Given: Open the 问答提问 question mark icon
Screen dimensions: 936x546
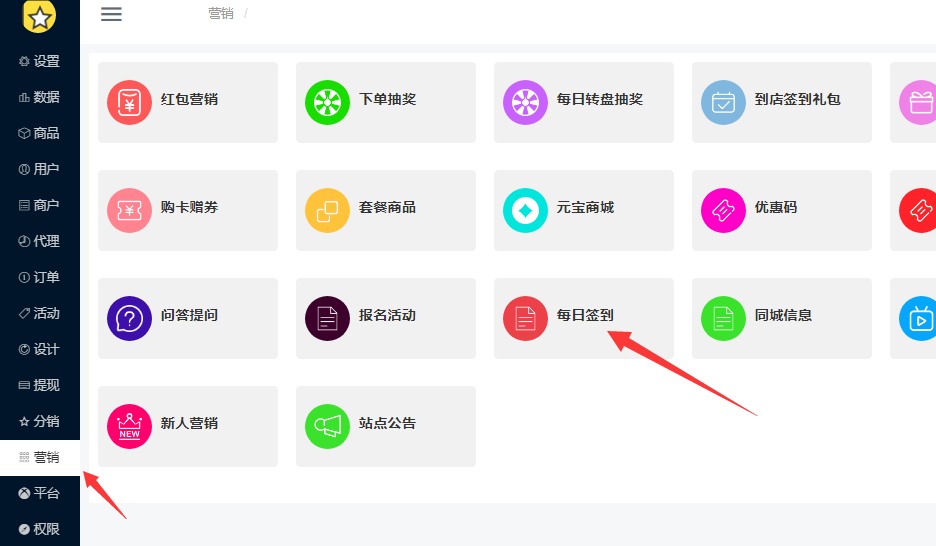Looking at the screenshot, I should [x=130, y=319].
